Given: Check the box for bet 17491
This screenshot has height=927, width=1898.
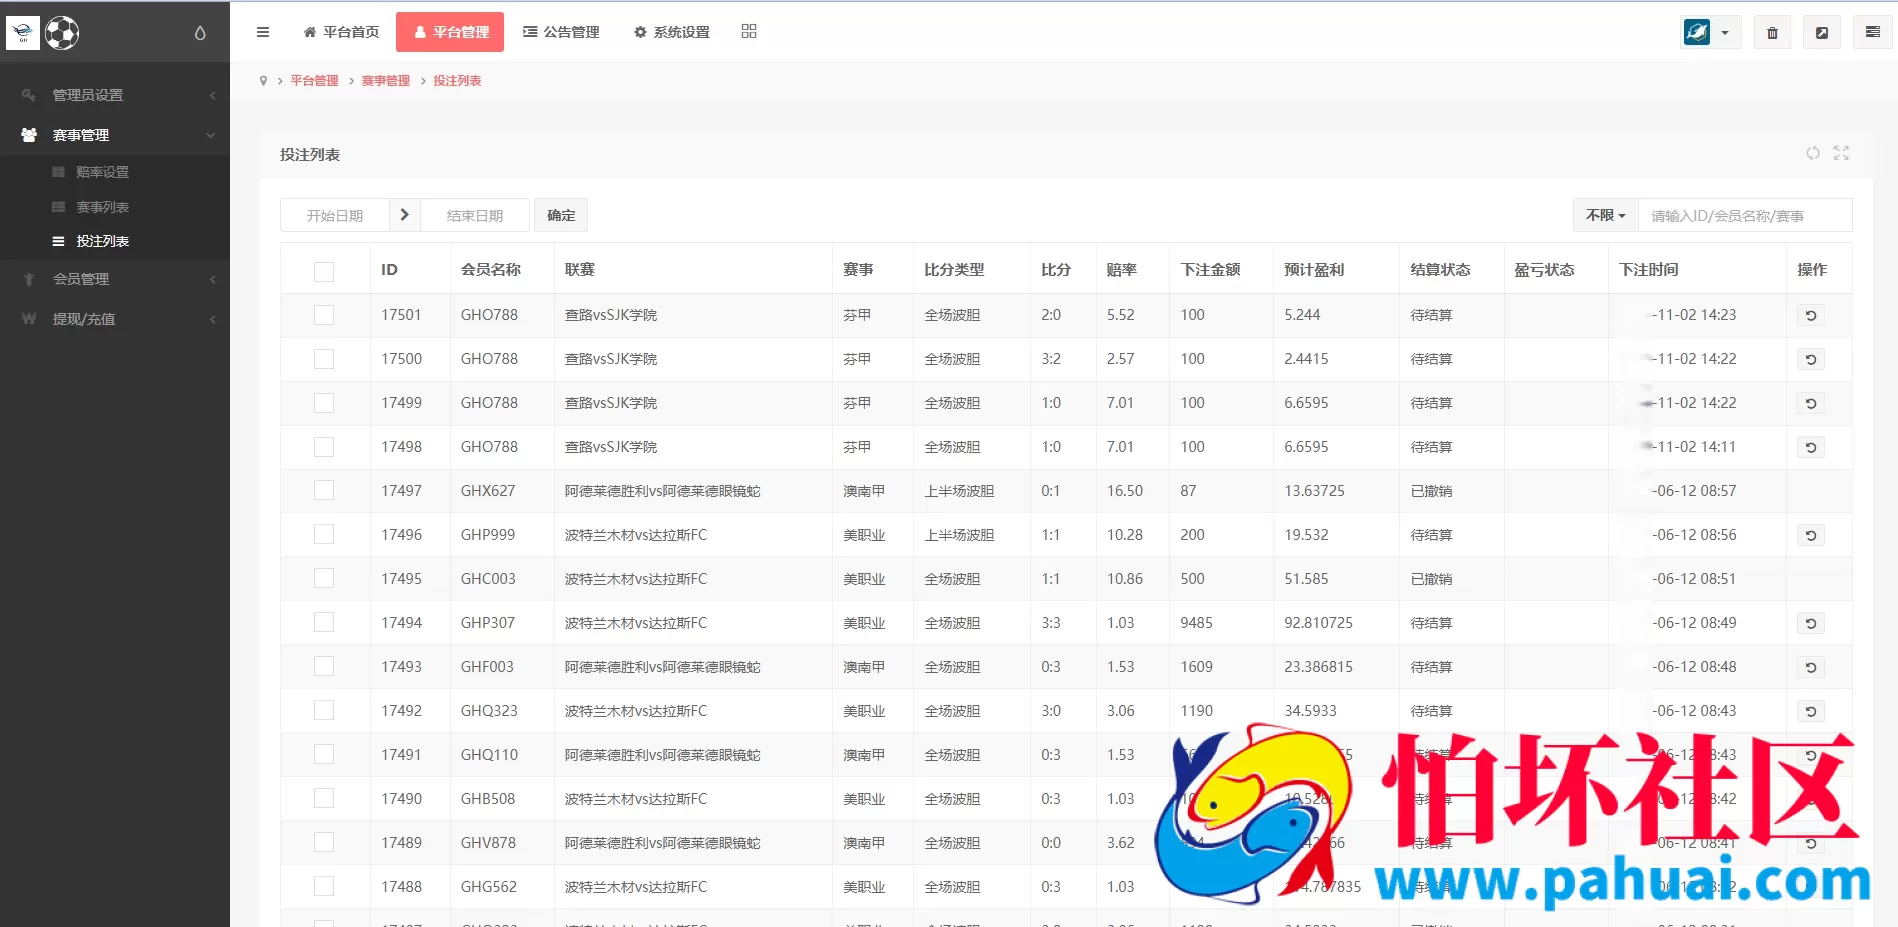Looking at the screenshot, I should 324,755.
